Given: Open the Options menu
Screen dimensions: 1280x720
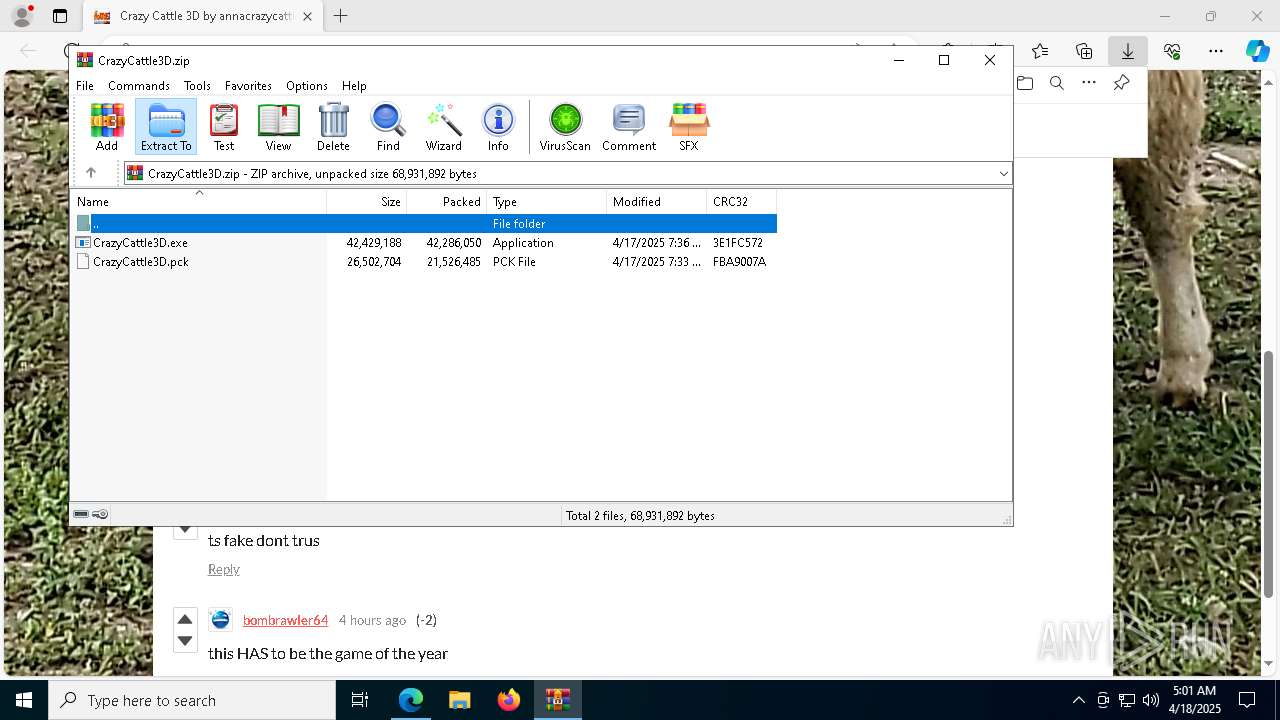Looking at the screenshot, I should [306, 86].
